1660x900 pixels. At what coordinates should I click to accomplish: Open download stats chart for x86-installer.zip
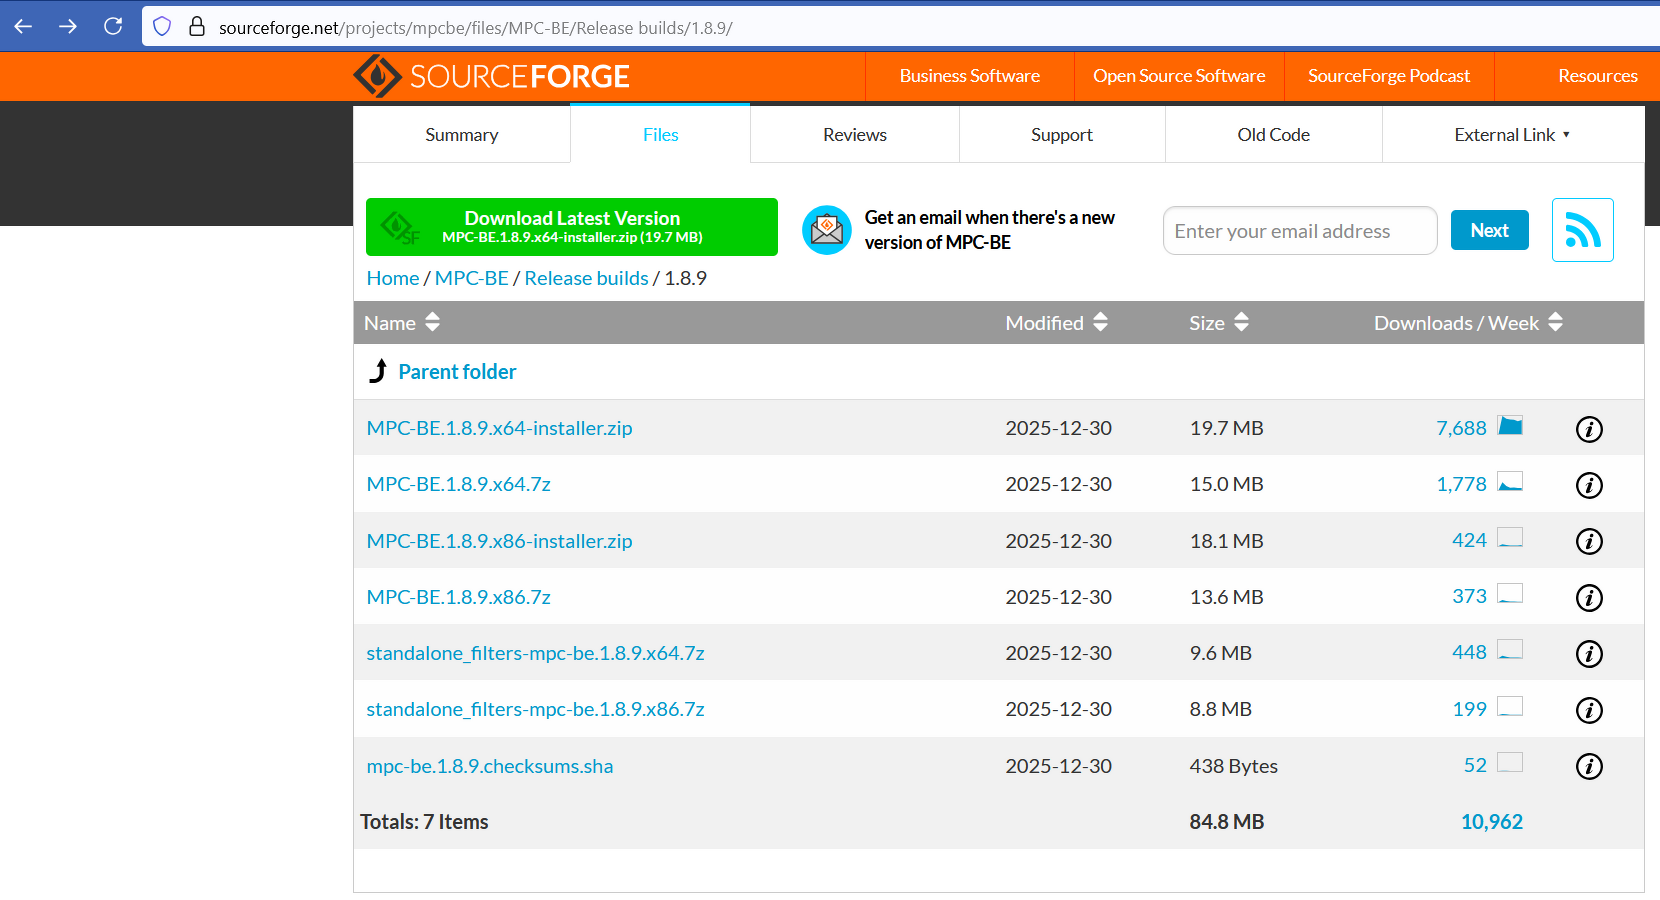click(1510, 538)
